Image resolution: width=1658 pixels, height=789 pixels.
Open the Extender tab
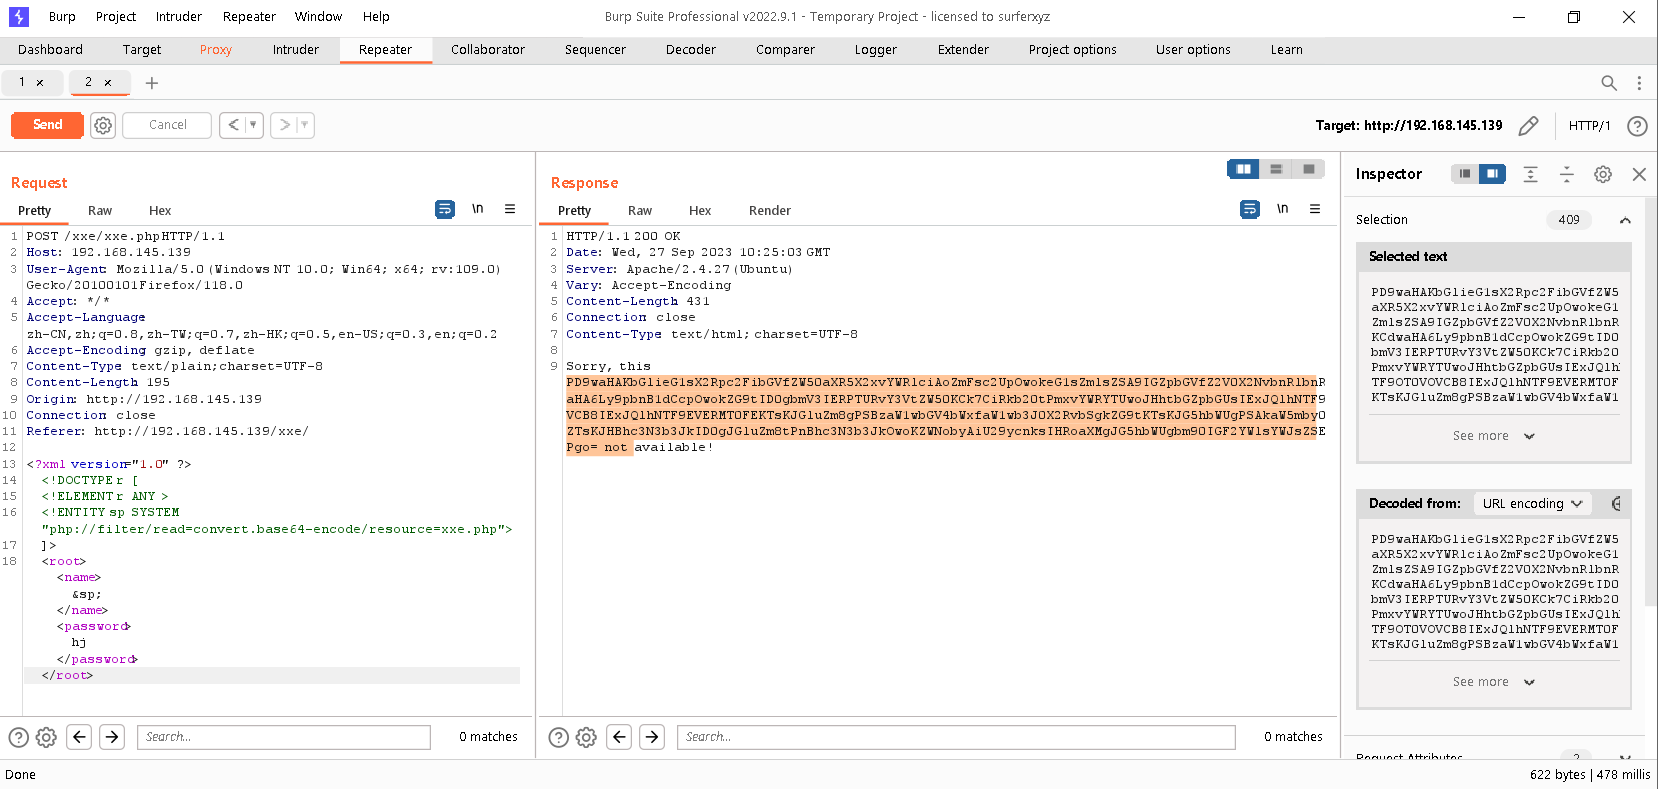tap(963, 50)
